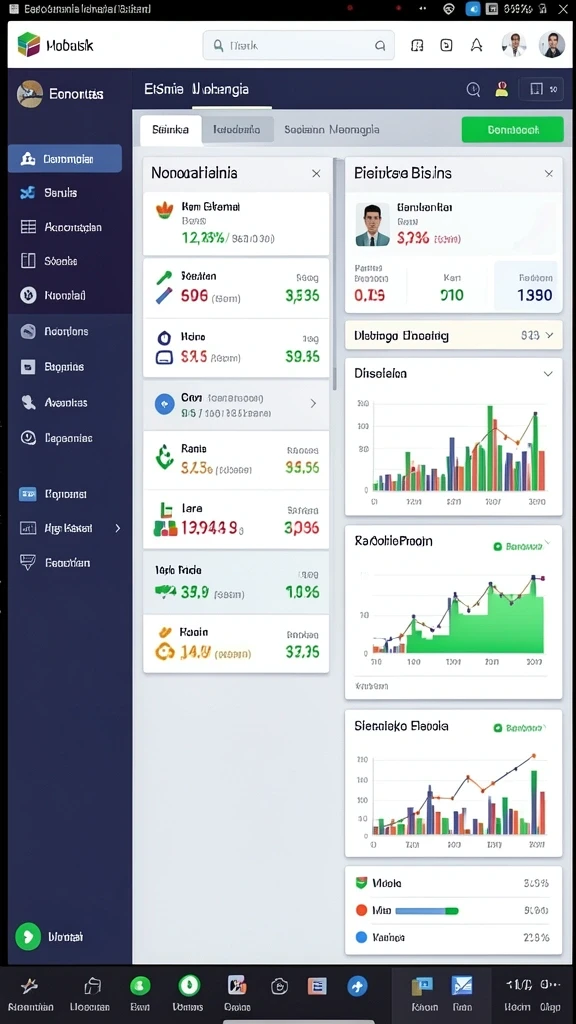Viewport: 576px width, 1024px height.
Task: Click the yellow user icon in dark header
Action: [x=502, y=89]
